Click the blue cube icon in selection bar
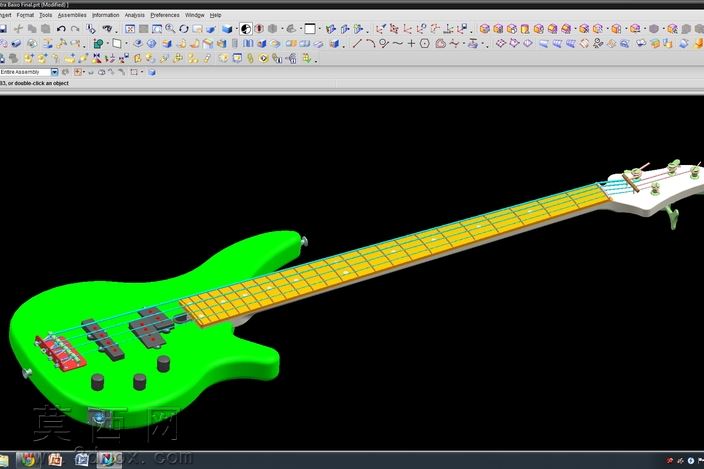This screenshot has height=469, width=704. click(x=152, y=72)
